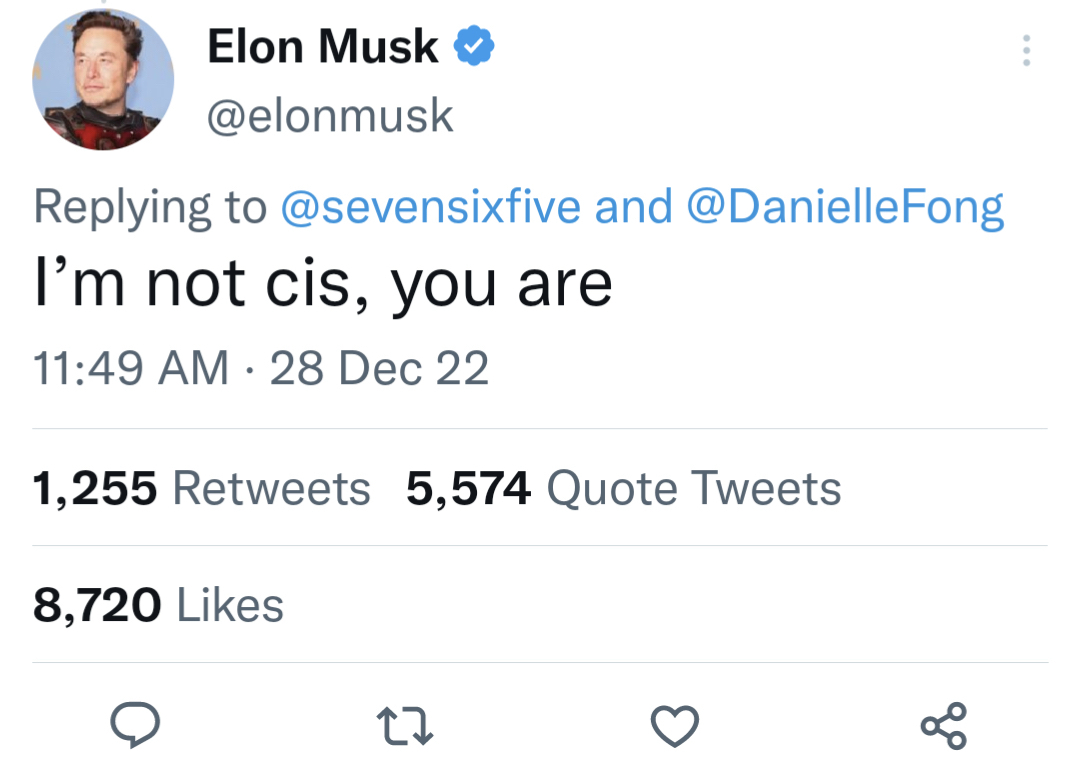Viewport: 1080px width, 778px height.
Task: Click the blue verified checkmark badge
Action: click(475, 47)
